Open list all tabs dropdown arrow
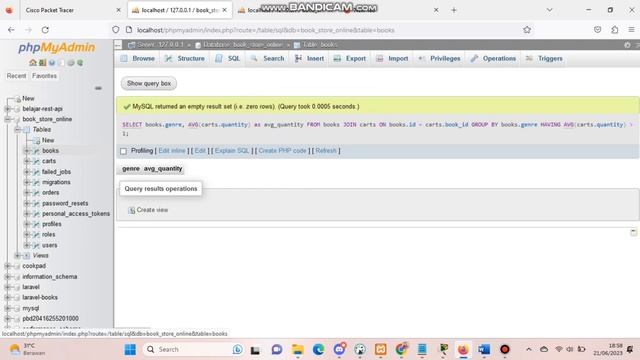640x360 pixels. pyautogui.click(x=549, y=10)
